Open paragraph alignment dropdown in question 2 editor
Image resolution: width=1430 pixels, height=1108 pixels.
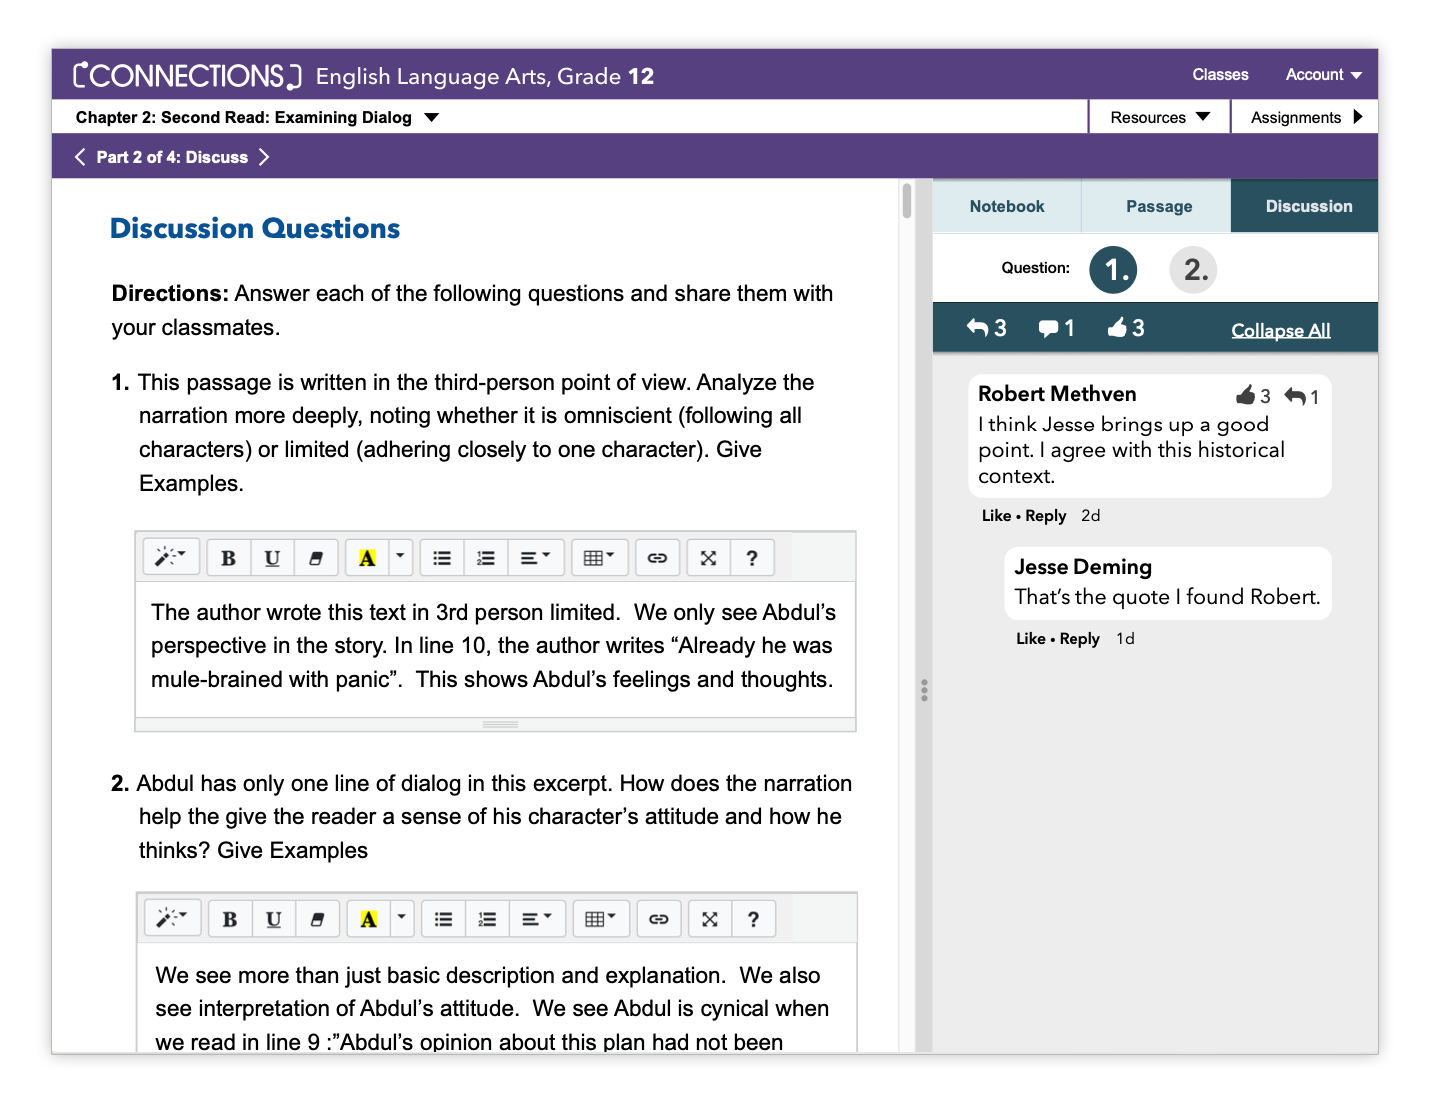[x=538, y=918]
